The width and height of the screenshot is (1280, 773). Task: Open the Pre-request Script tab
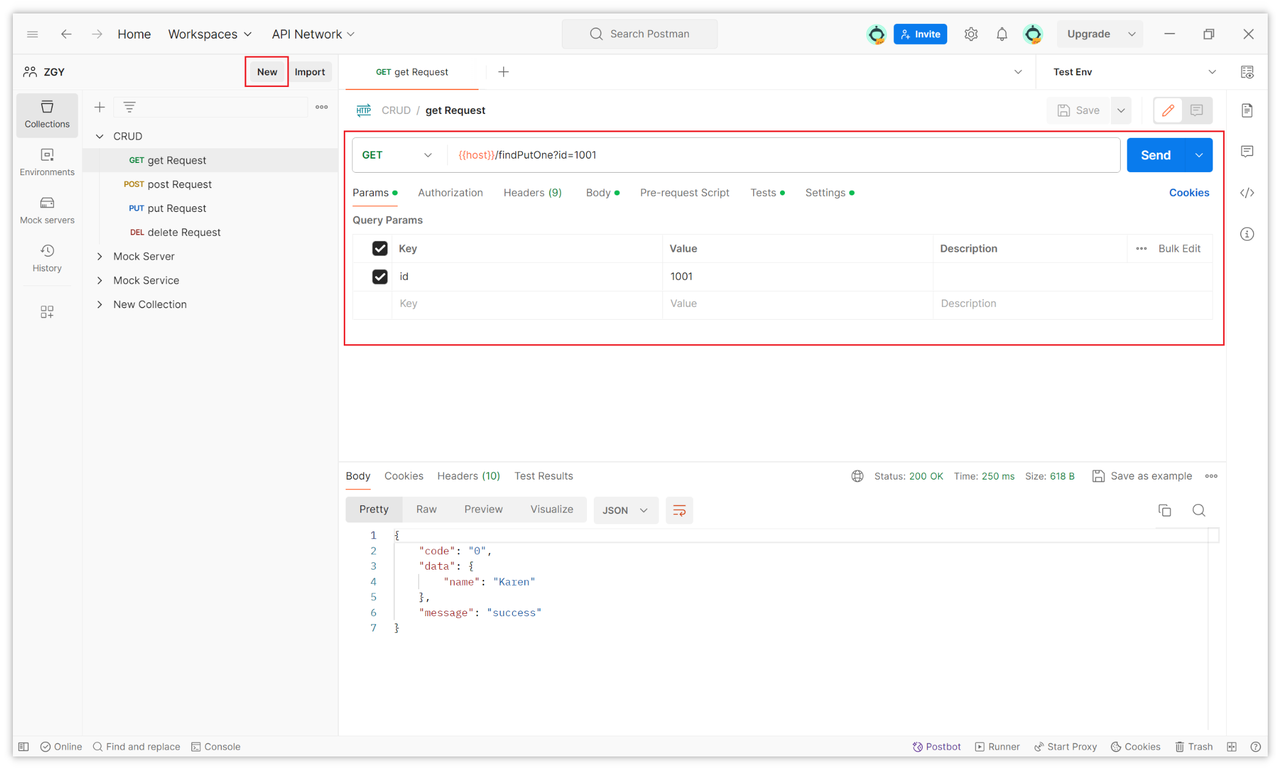coord(684,193)
